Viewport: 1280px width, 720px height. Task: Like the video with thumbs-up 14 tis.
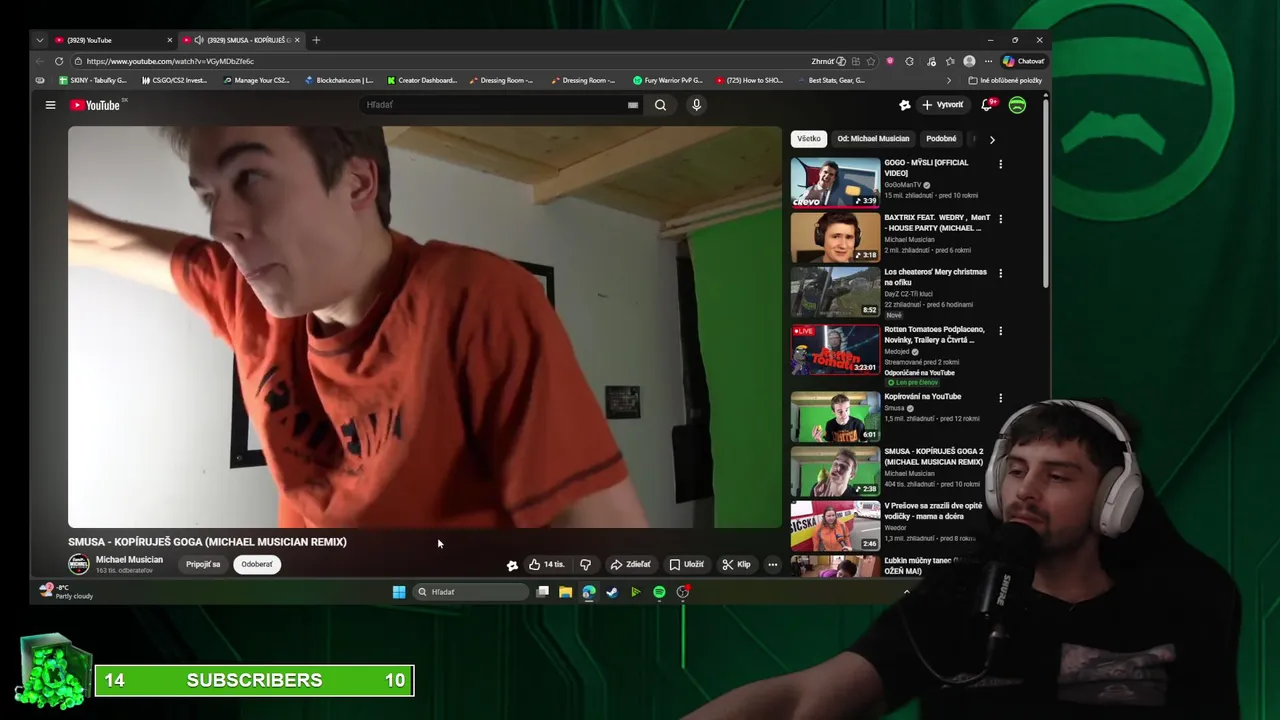(x=546, y=564)
